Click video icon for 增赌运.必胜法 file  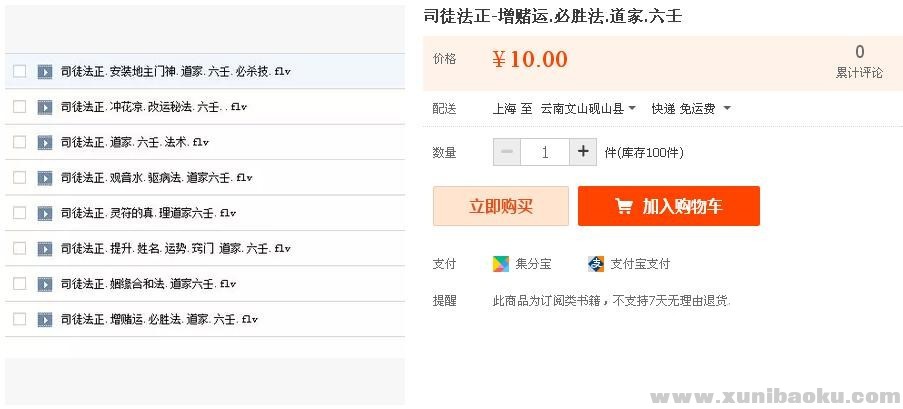45,319
